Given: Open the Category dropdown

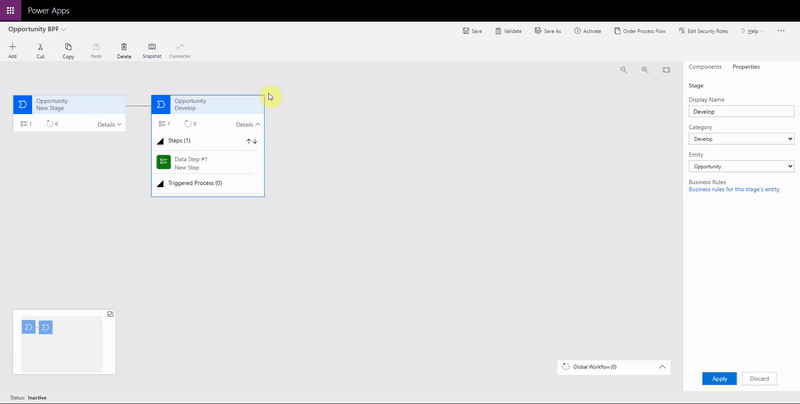Looking at the screenshot, I should [x=741, y=139].
